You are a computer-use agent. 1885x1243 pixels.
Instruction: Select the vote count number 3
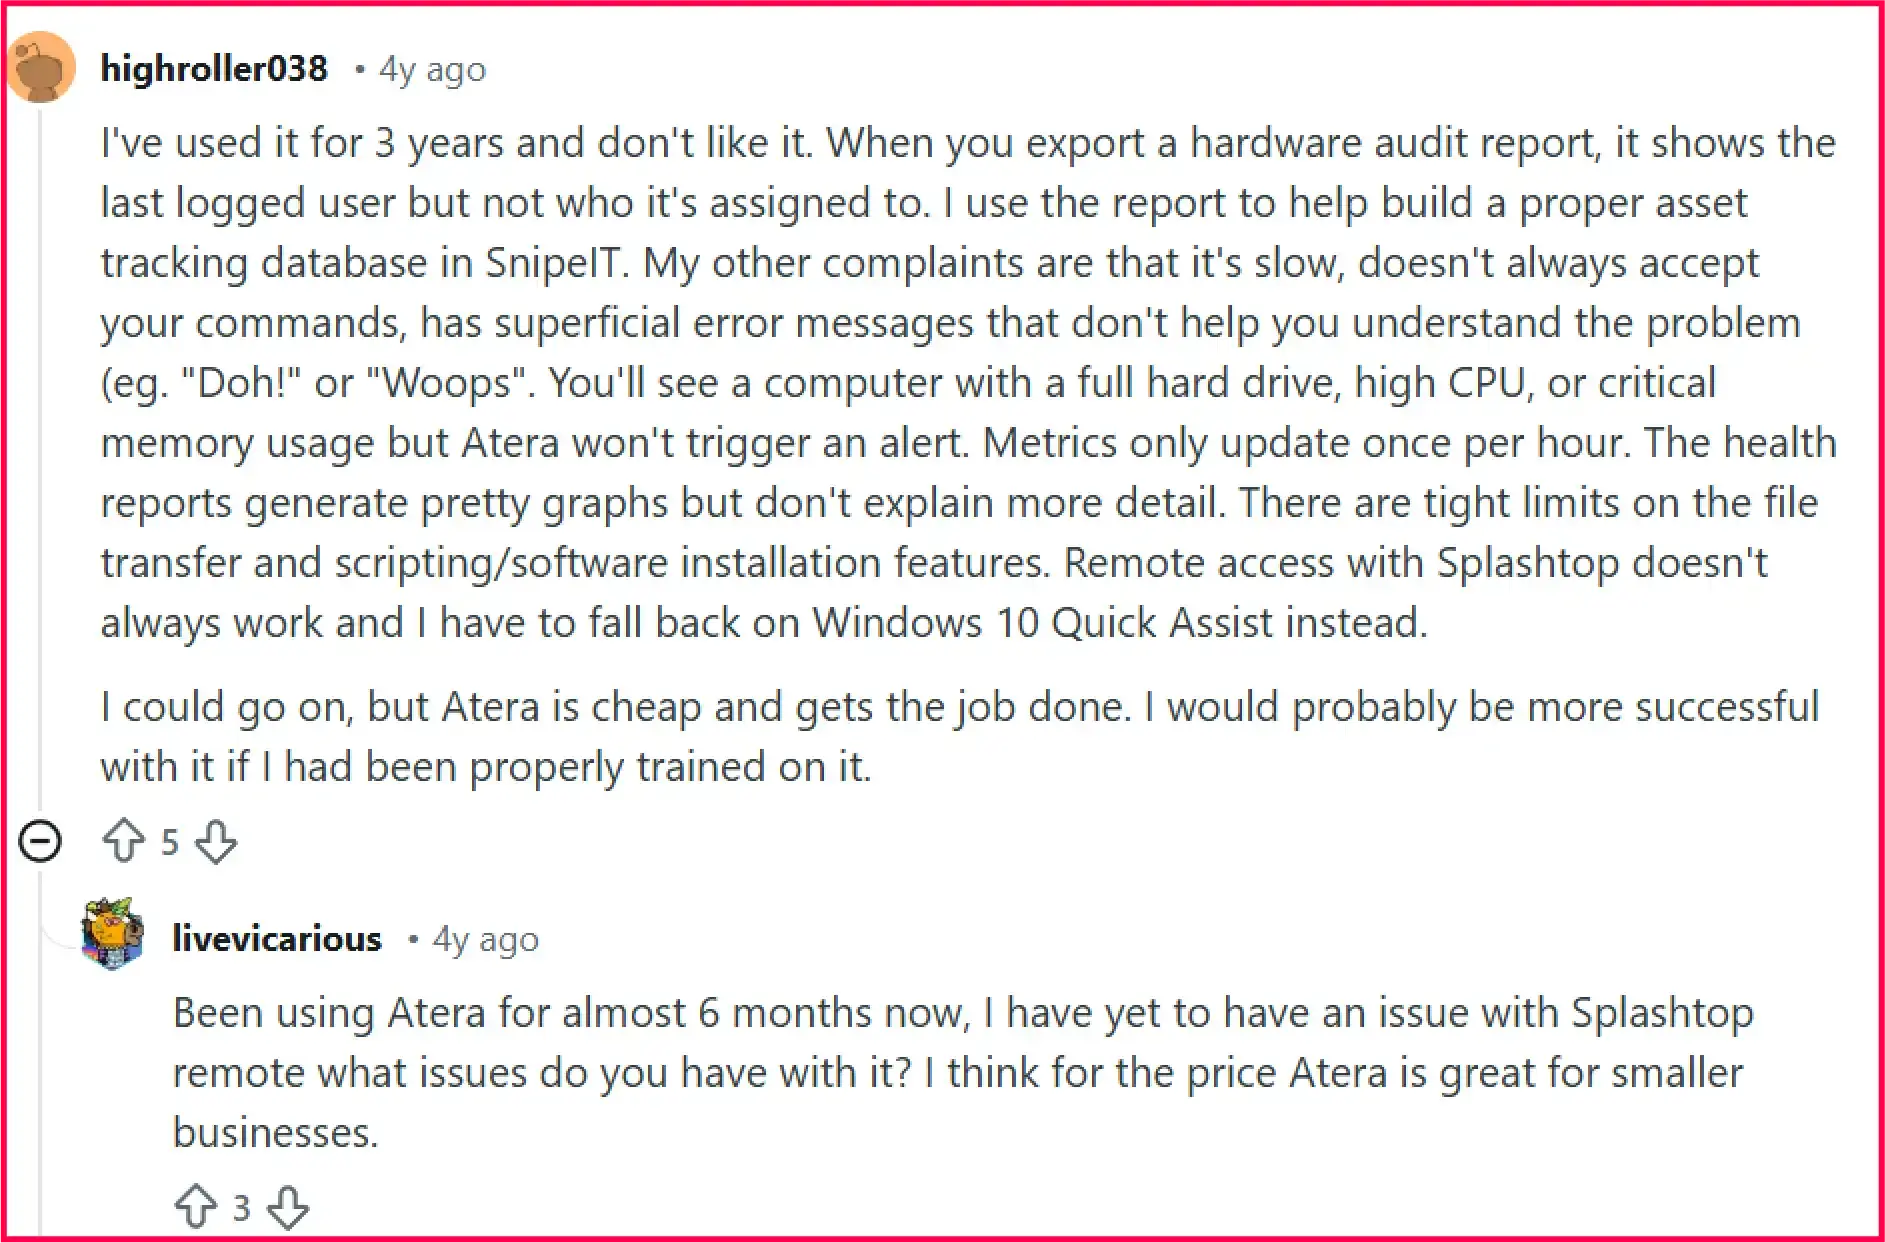tap(240, 1207)
